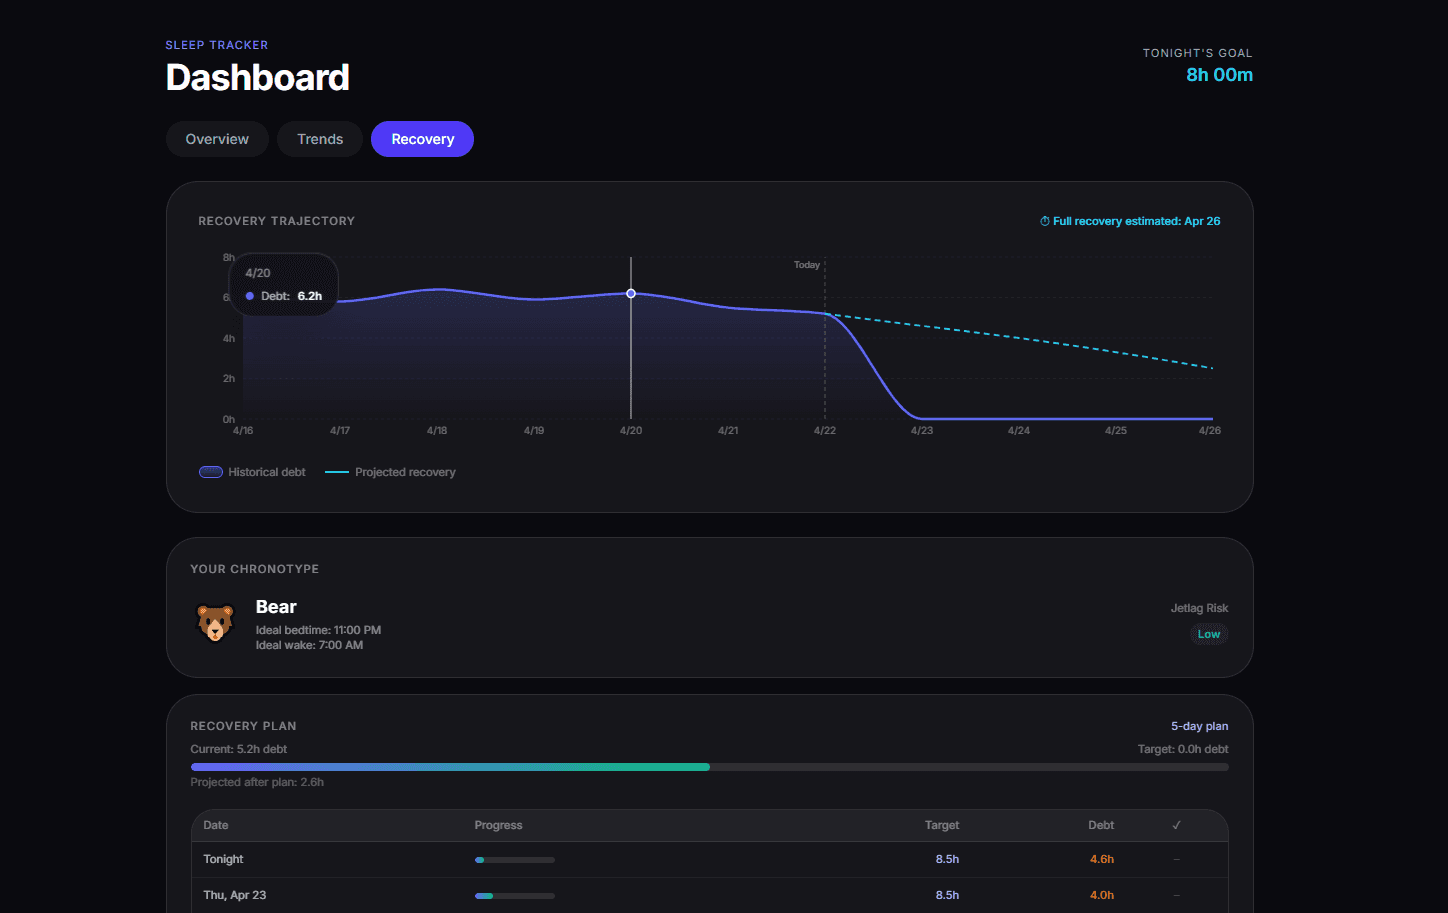This screenshot has height=913, width=1448.
Task: Click the 8.5h target in Thu, Apr 23 row
Action: [947, 895]
